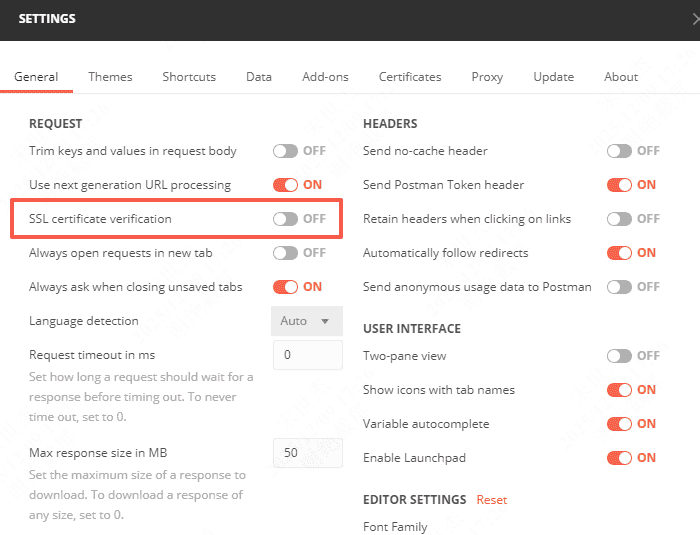Go to the Certificates tab
The image size is (700, 535).
click(x=410, y=77)
